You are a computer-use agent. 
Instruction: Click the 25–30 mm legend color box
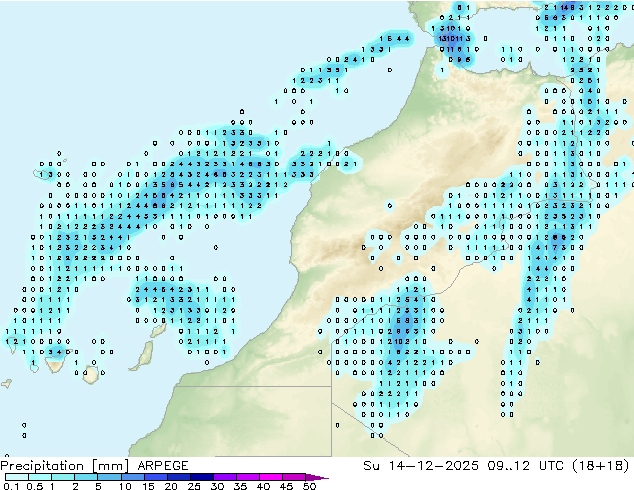pos(201,477)
